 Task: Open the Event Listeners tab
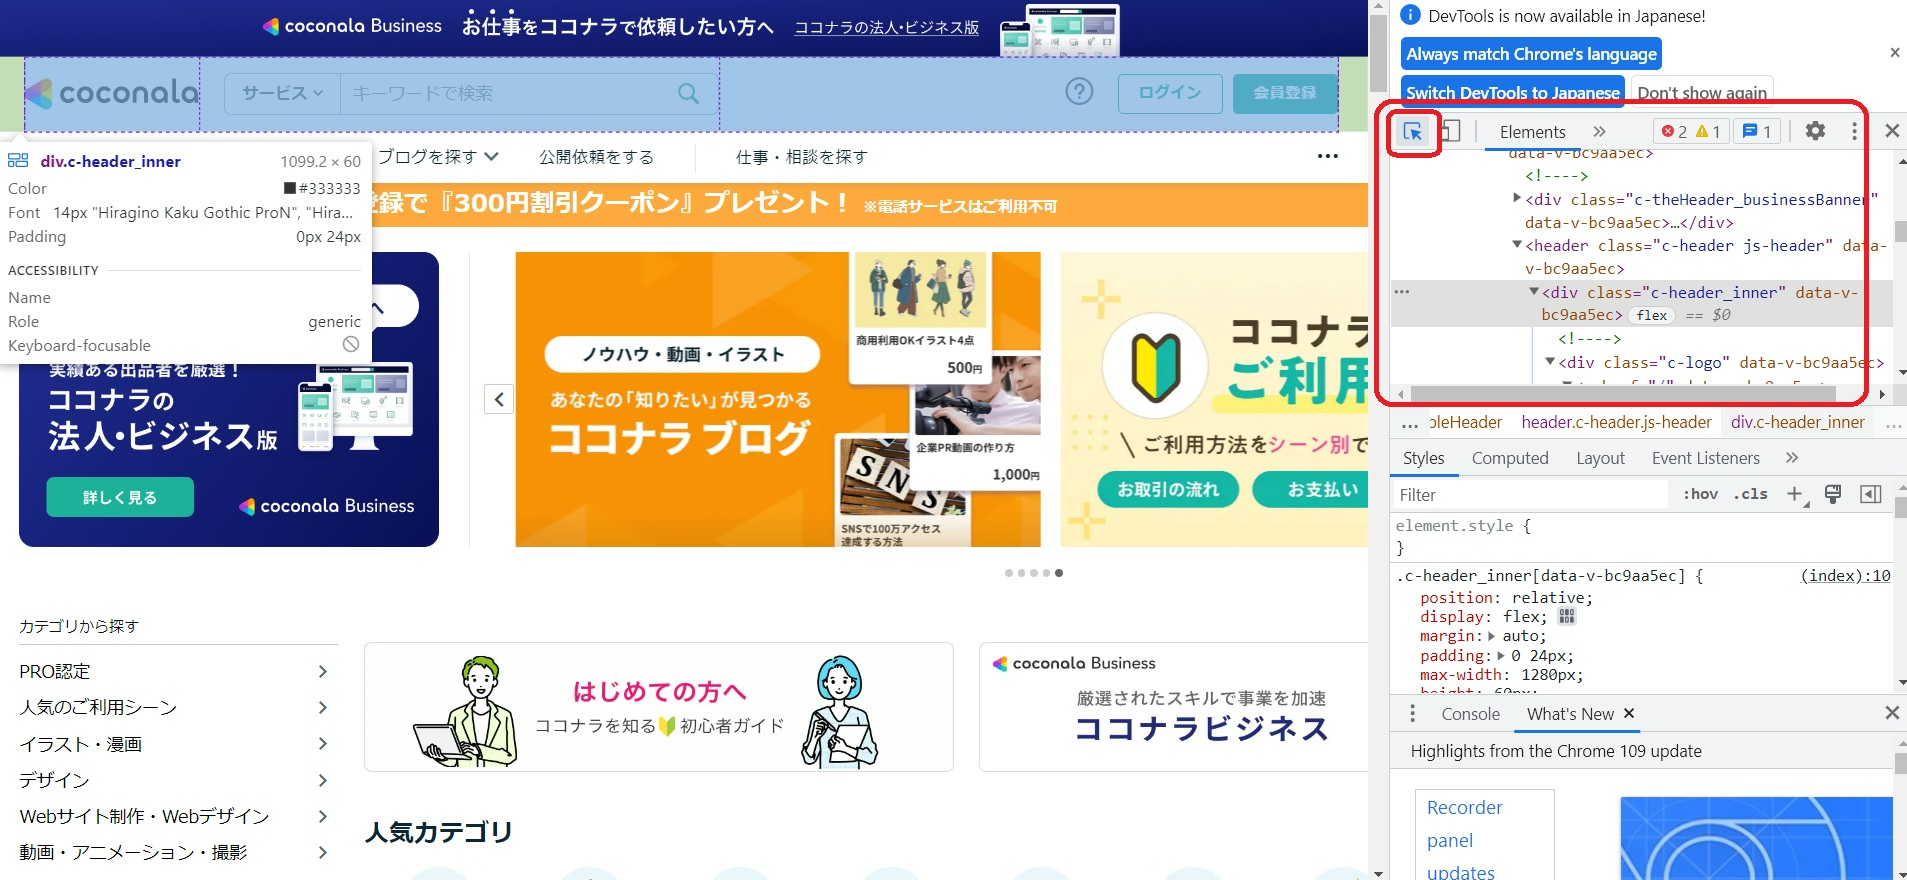pos(1705,458)
